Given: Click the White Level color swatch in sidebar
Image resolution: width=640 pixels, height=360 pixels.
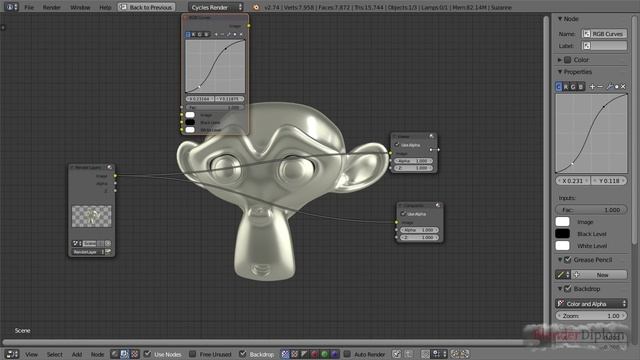Looking at the screenshot, I should tap(562, 246).
